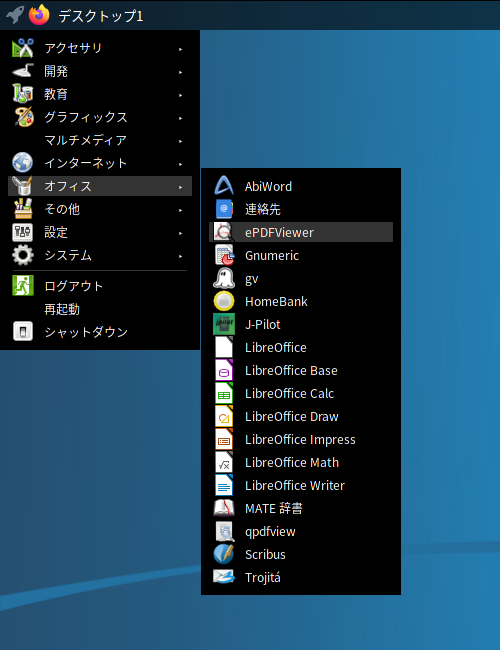Click the HomeBank coin icon

[224, 301]
